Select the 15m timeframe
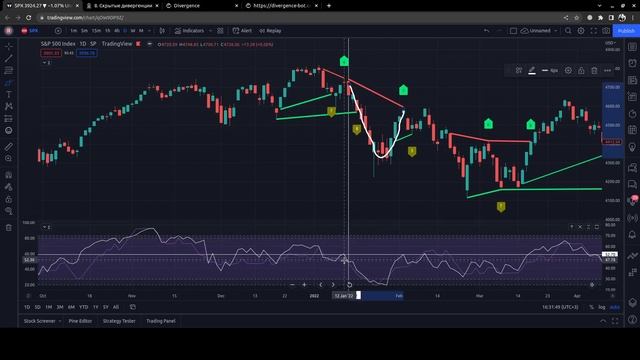The height and width of the screenshot is (360, 640). coord(96,31)
